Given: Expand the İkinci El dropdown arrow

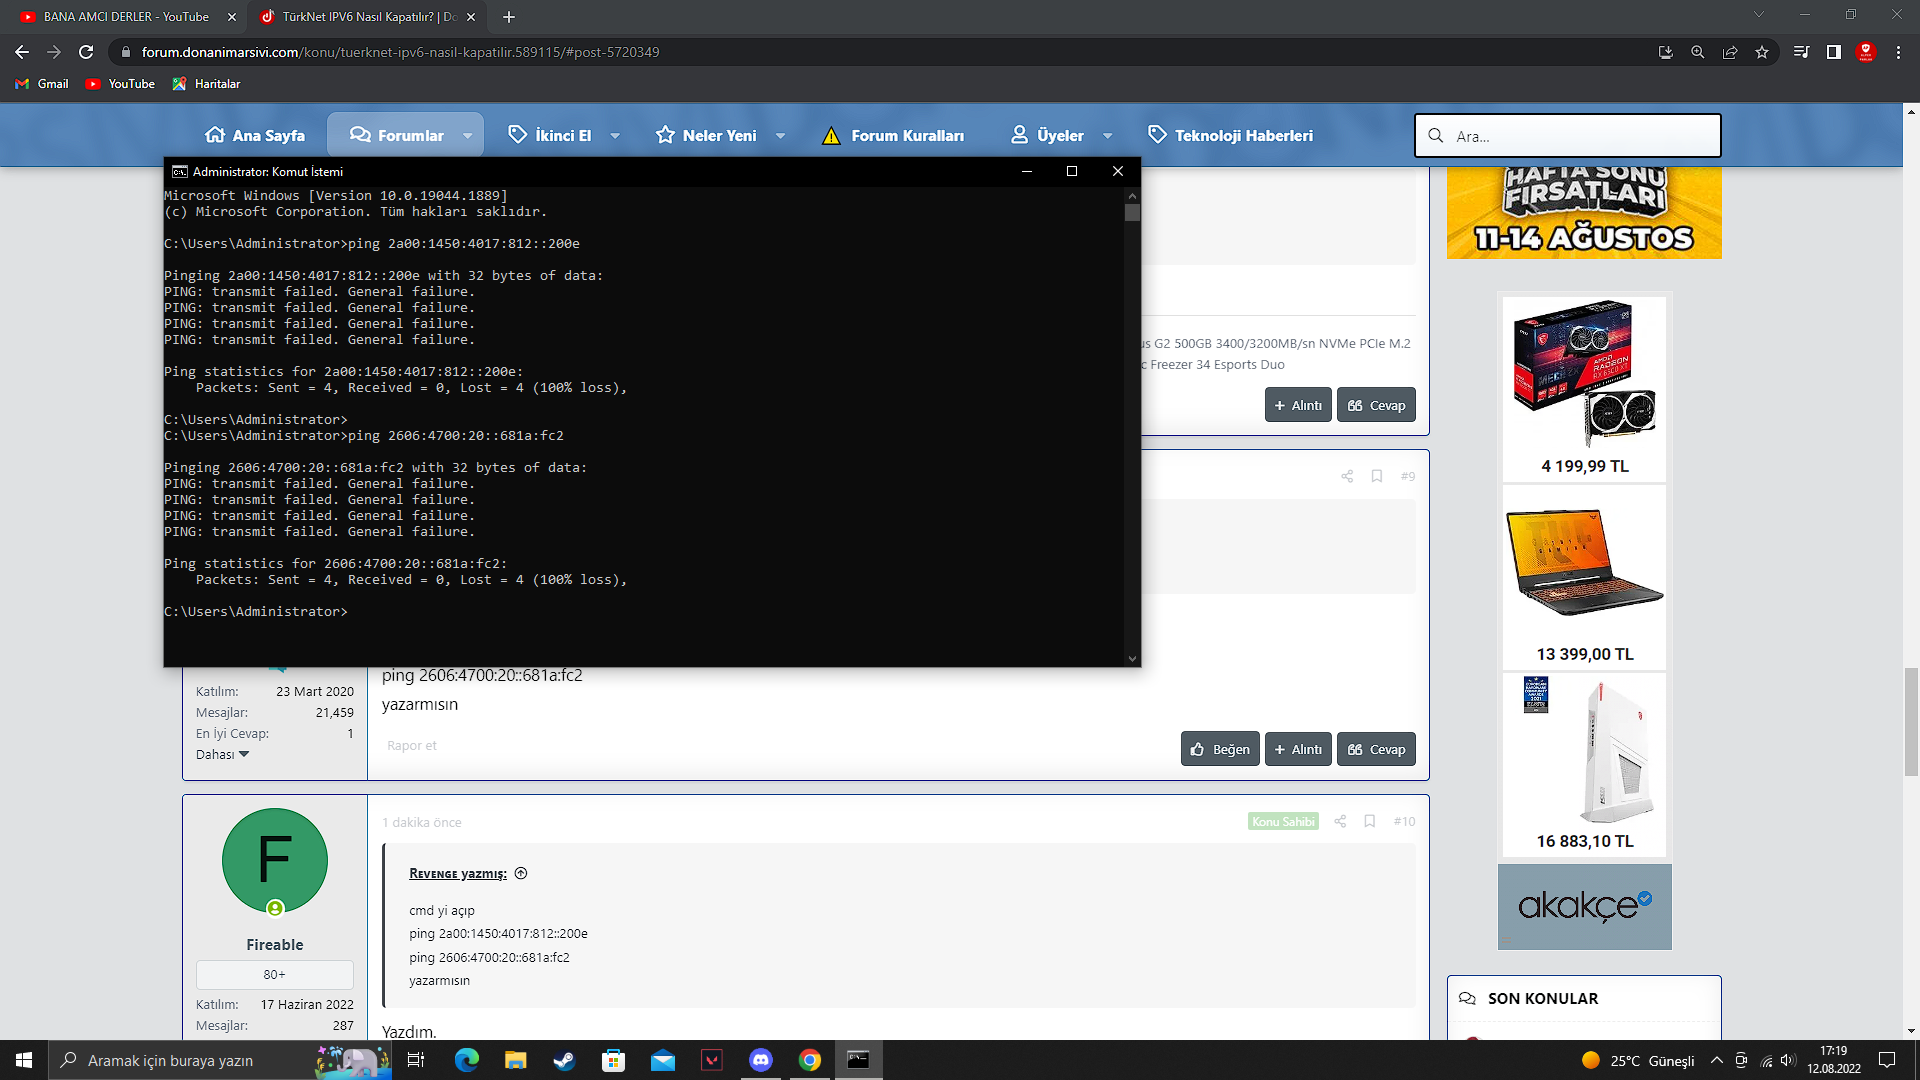Looking at the screenshot, I should coord(615,136).
